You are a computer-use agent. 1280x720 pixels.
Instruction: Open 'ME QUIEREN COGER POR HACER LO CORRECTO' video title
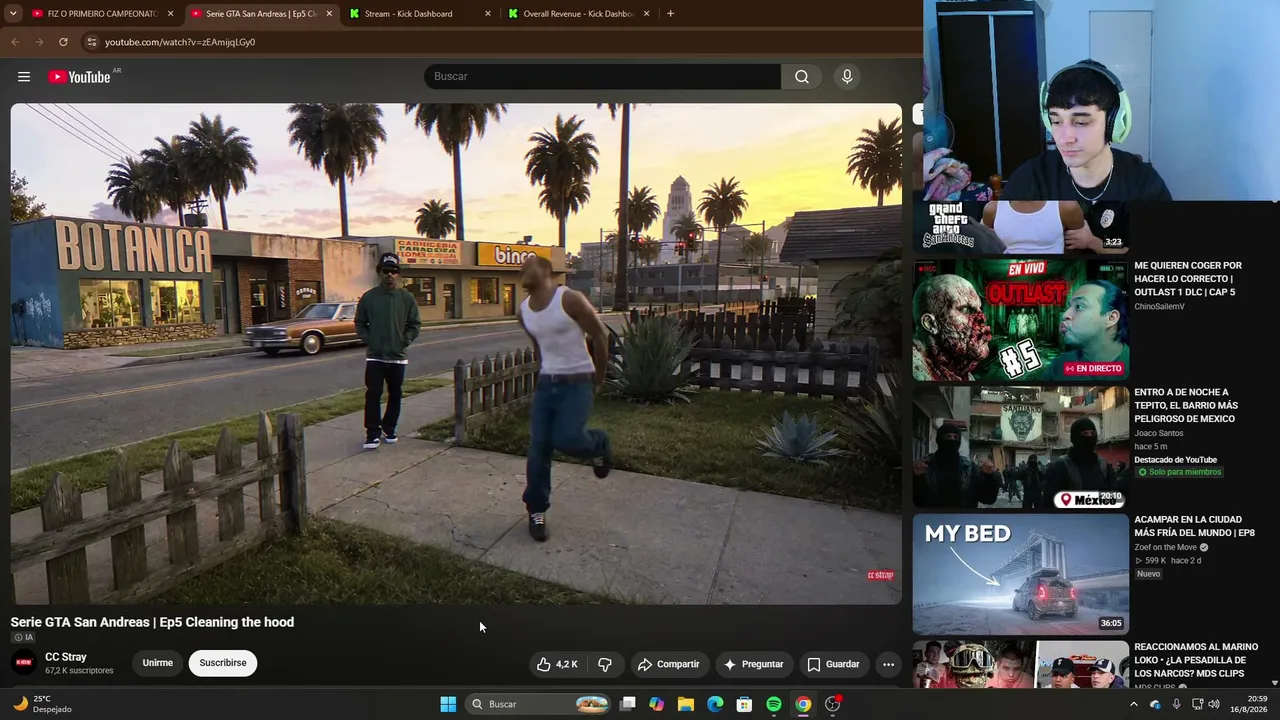(x=1189, y=279)
